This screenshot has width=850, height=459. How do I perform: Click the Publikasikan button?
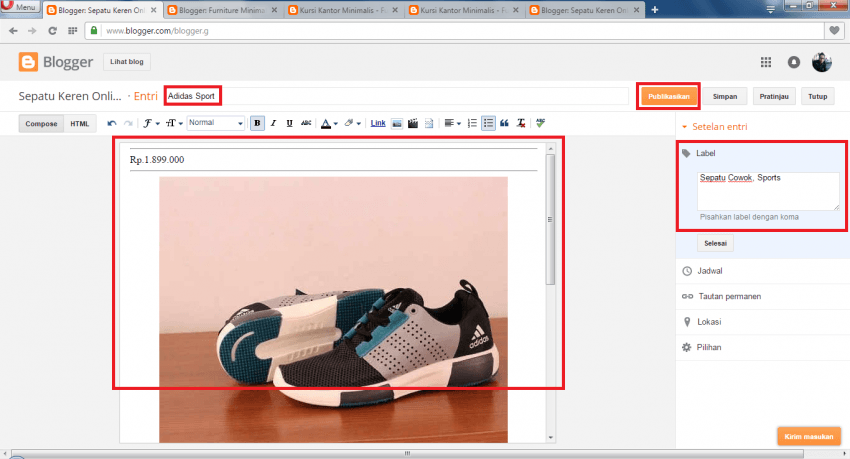tap(668, 96)
